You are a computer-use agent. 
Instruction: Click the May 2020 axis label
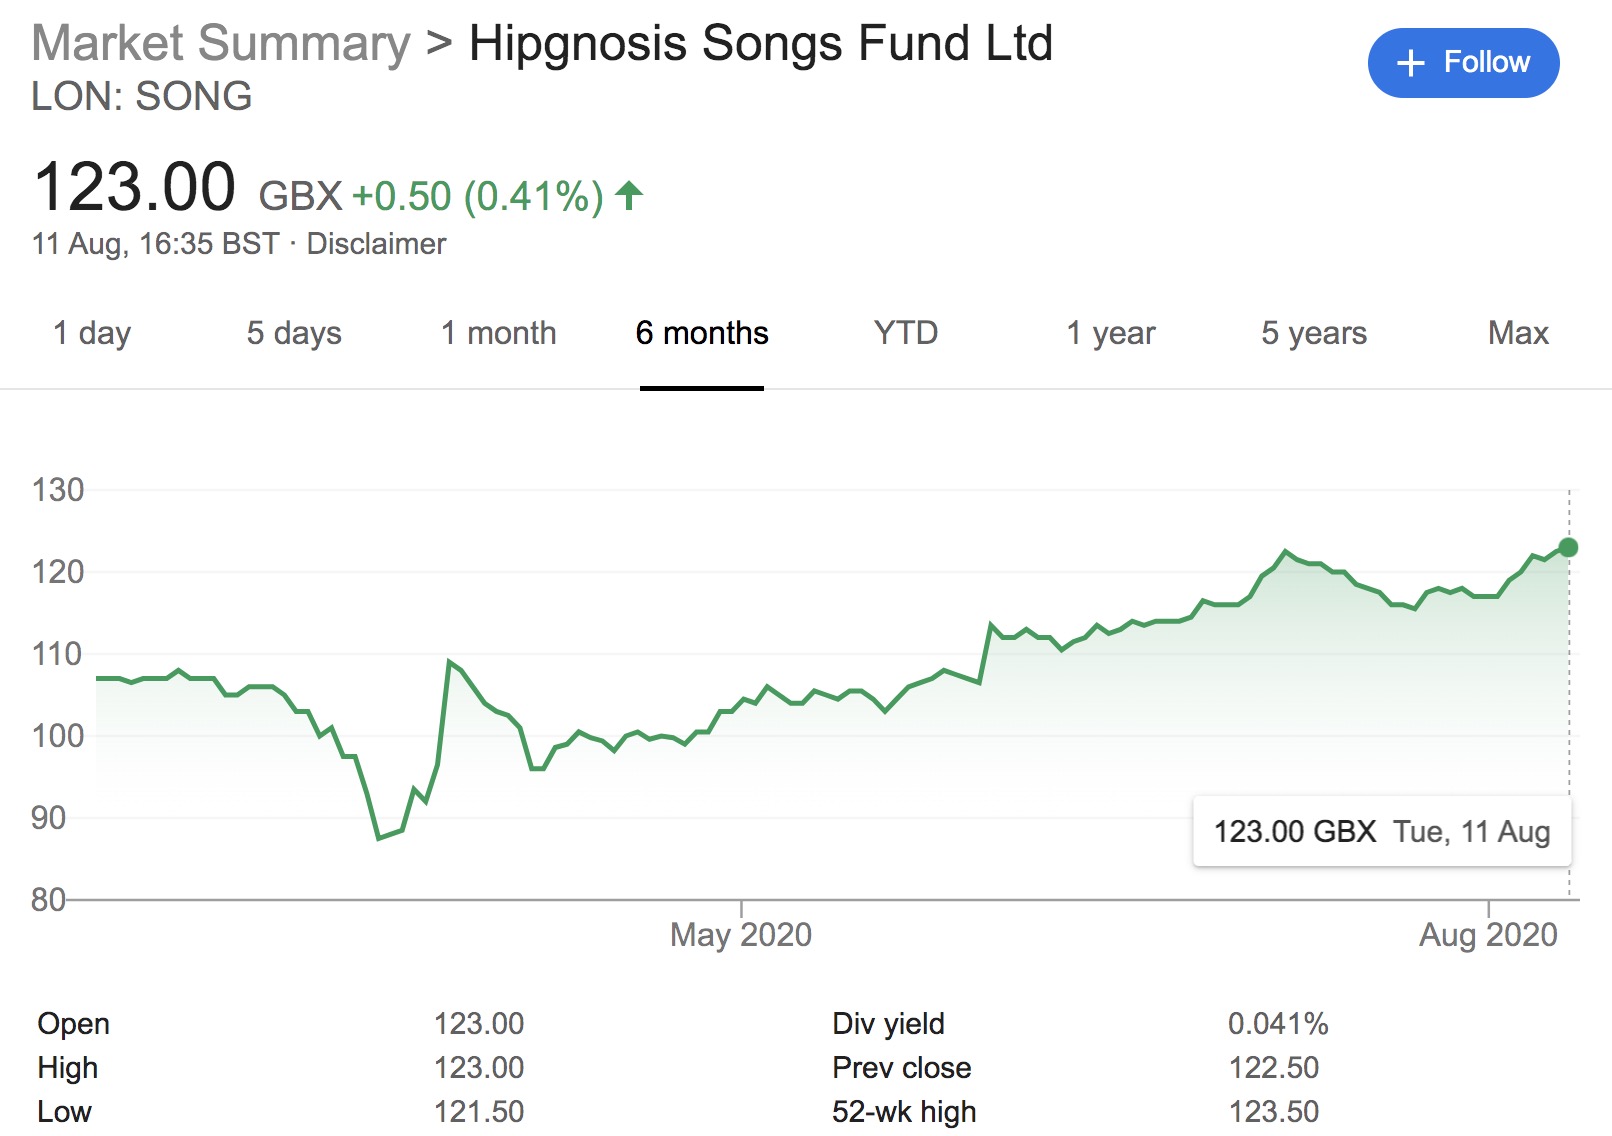[x=740, y=935]
